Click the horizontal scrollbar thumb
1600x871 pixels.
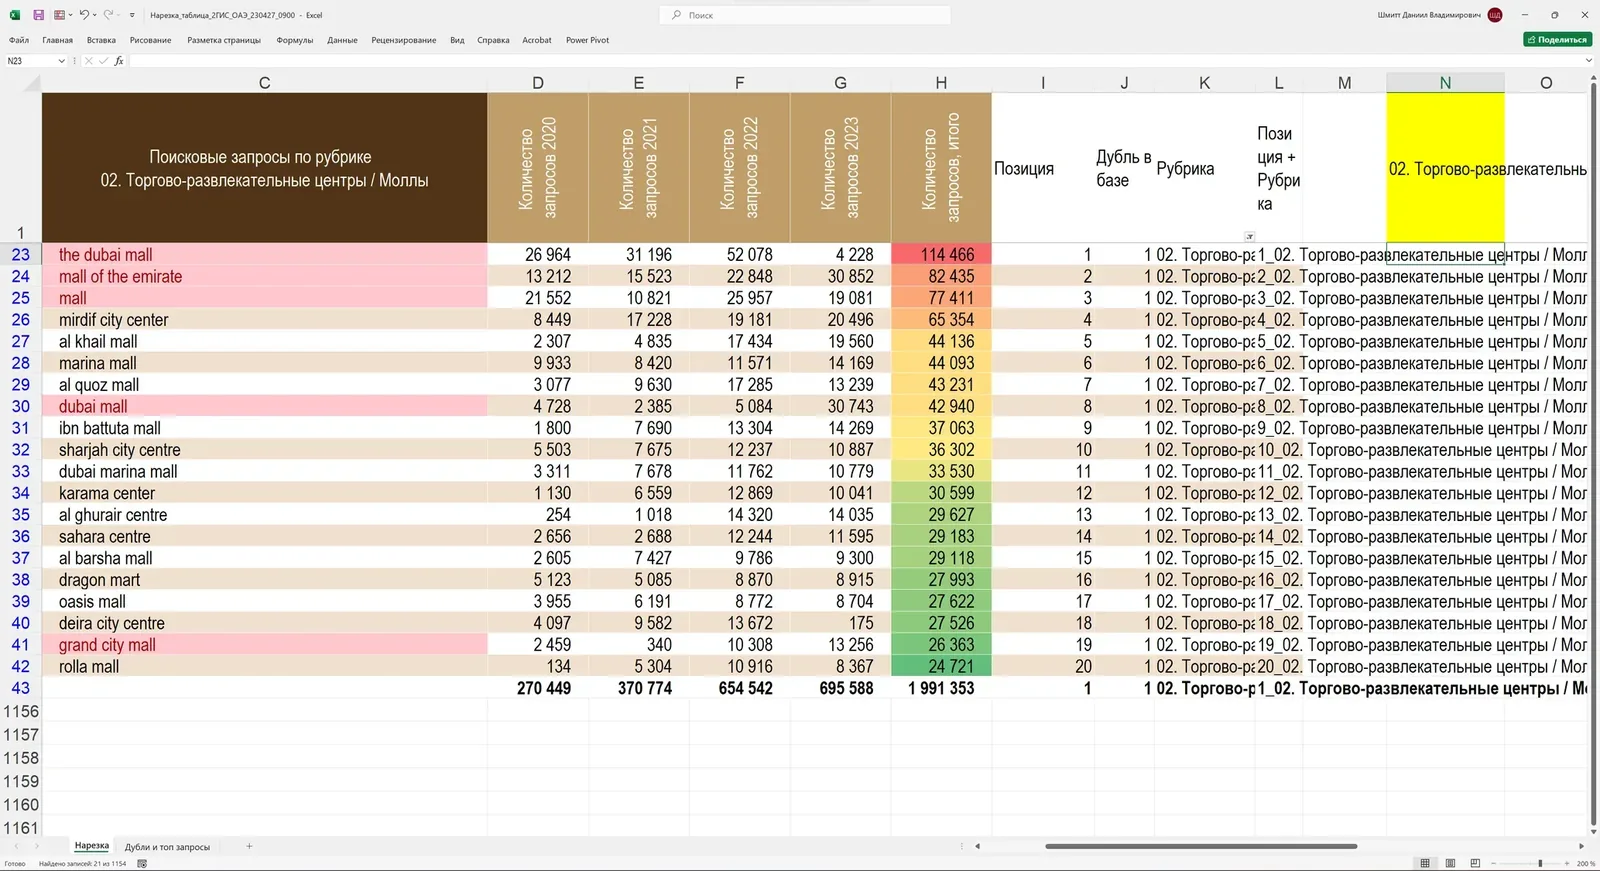click(x=1201, y=846)
